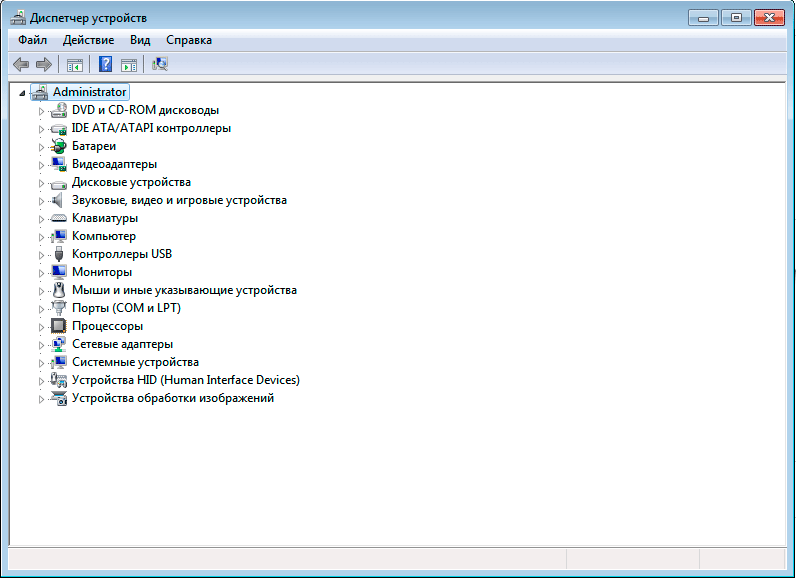Image resolution: width=797 pixels, height=578 pixels.
Task: Click the DVD и CD-ROM дисководы icon
Action: click(x=59, y=110)
